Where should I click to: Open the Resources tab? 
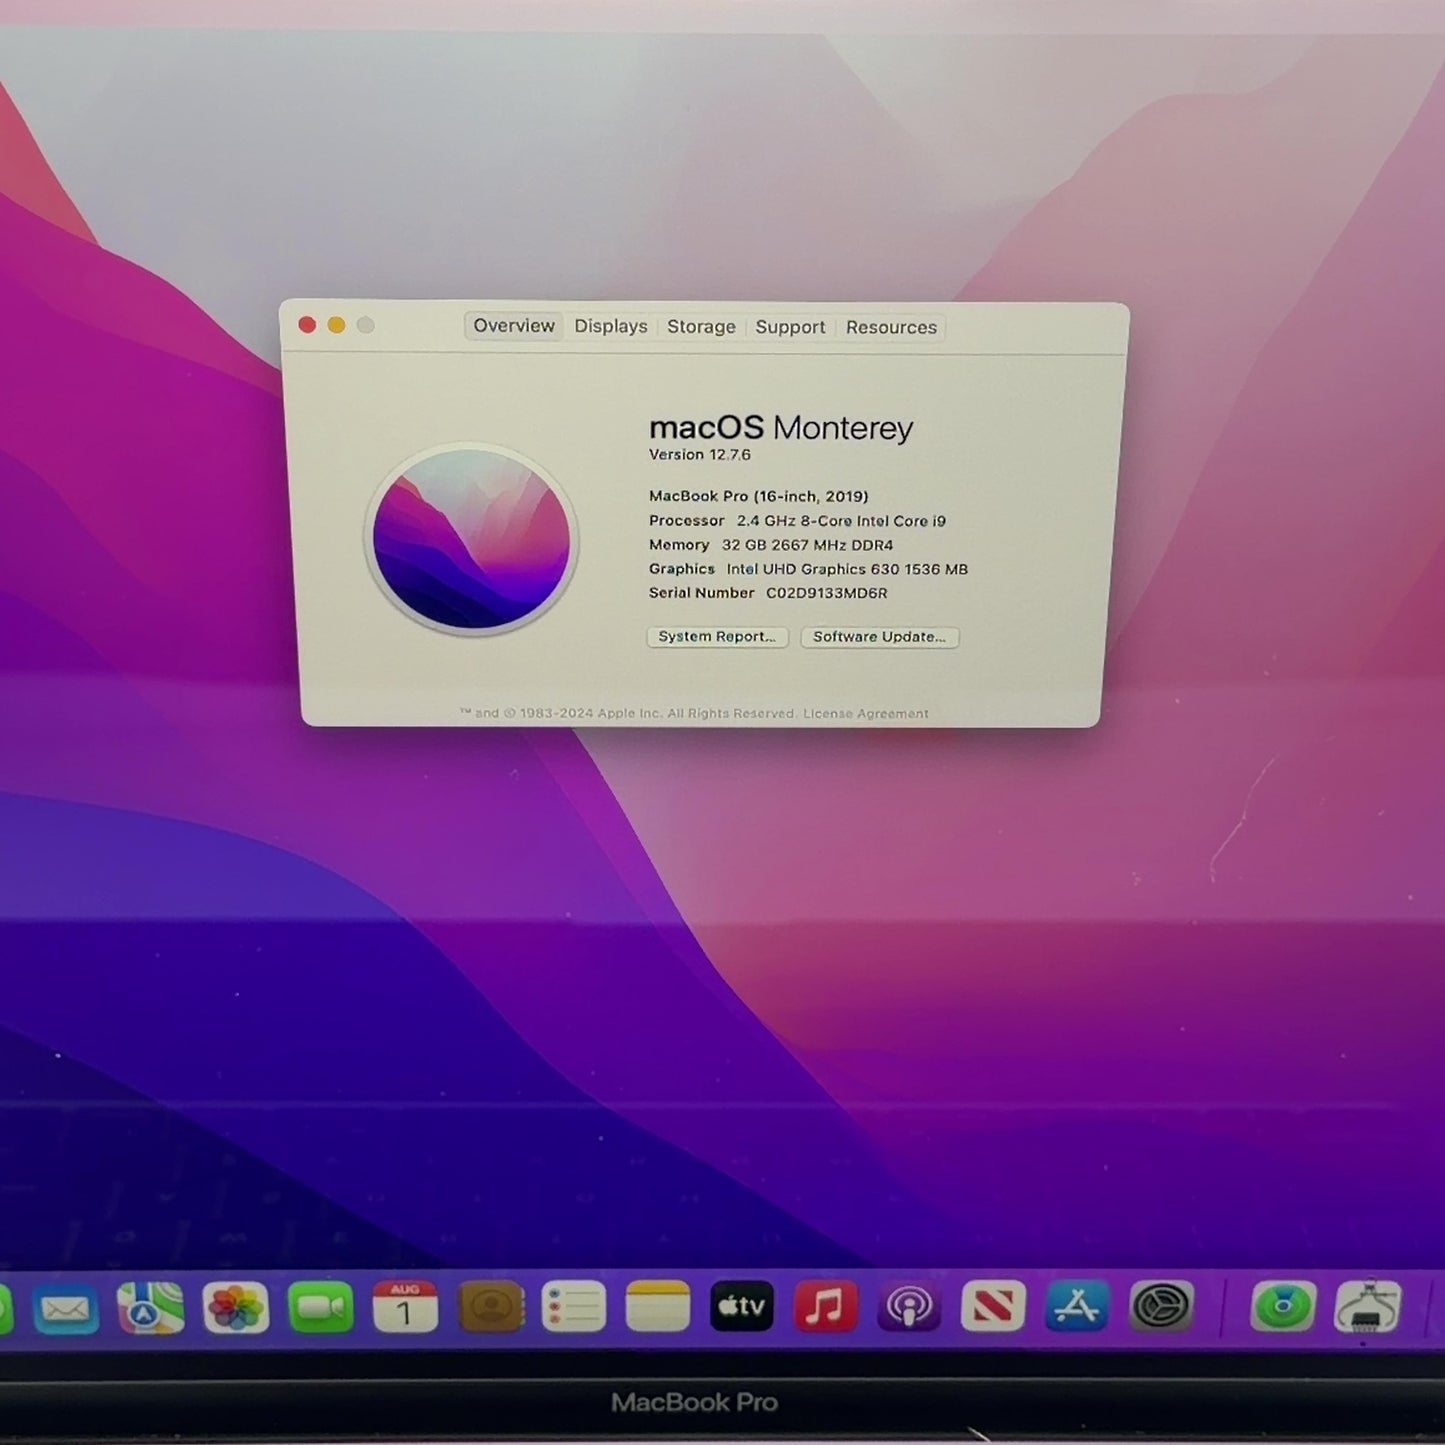[x=891, y=327]
